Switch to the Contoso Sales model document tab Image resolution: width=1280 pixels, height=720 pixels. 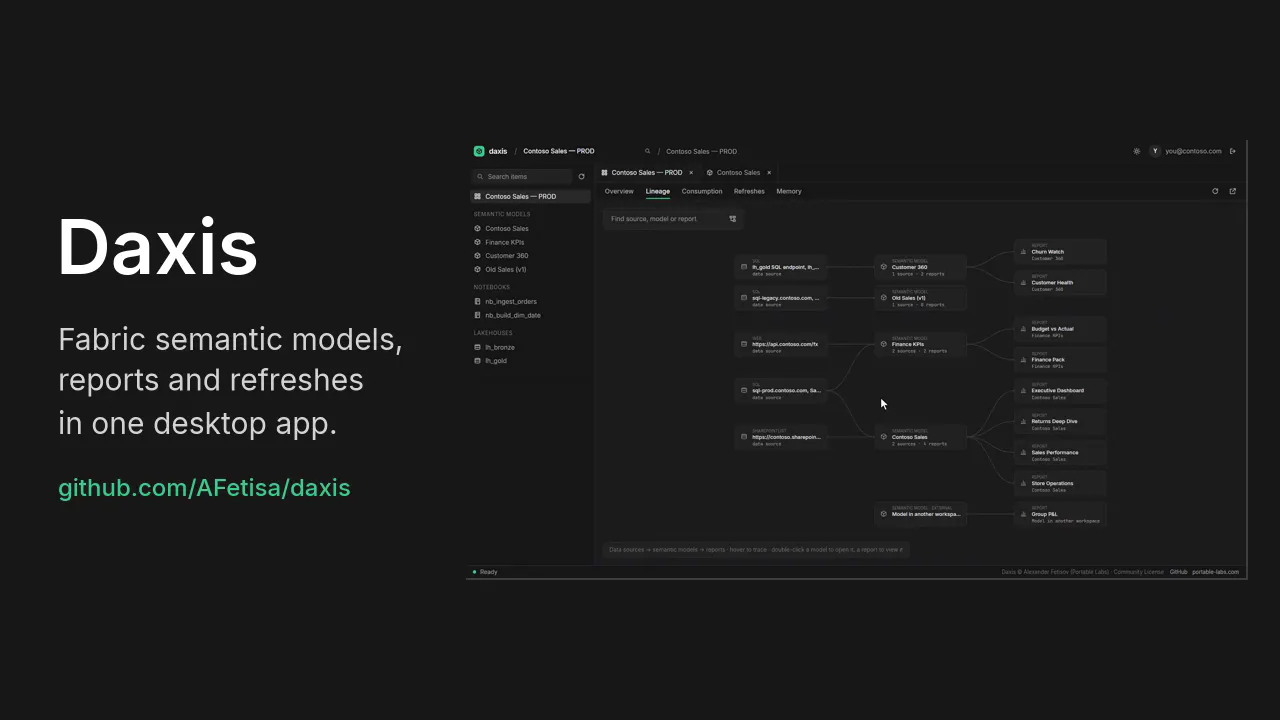(738, 173)
